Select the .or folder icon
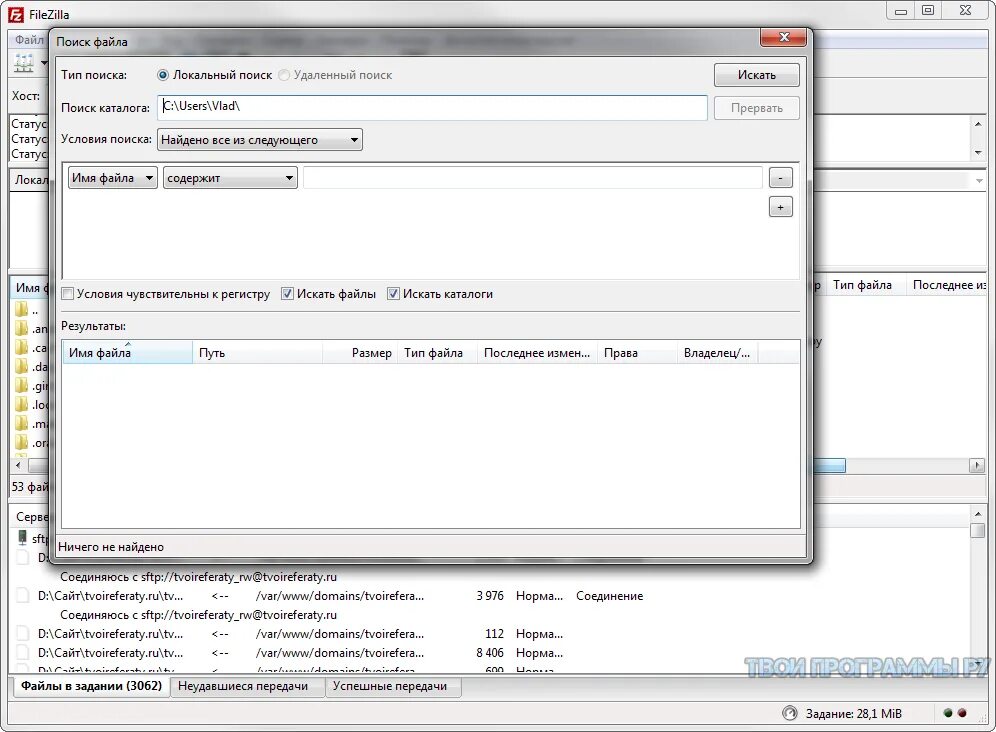 (x=22, y=443)
